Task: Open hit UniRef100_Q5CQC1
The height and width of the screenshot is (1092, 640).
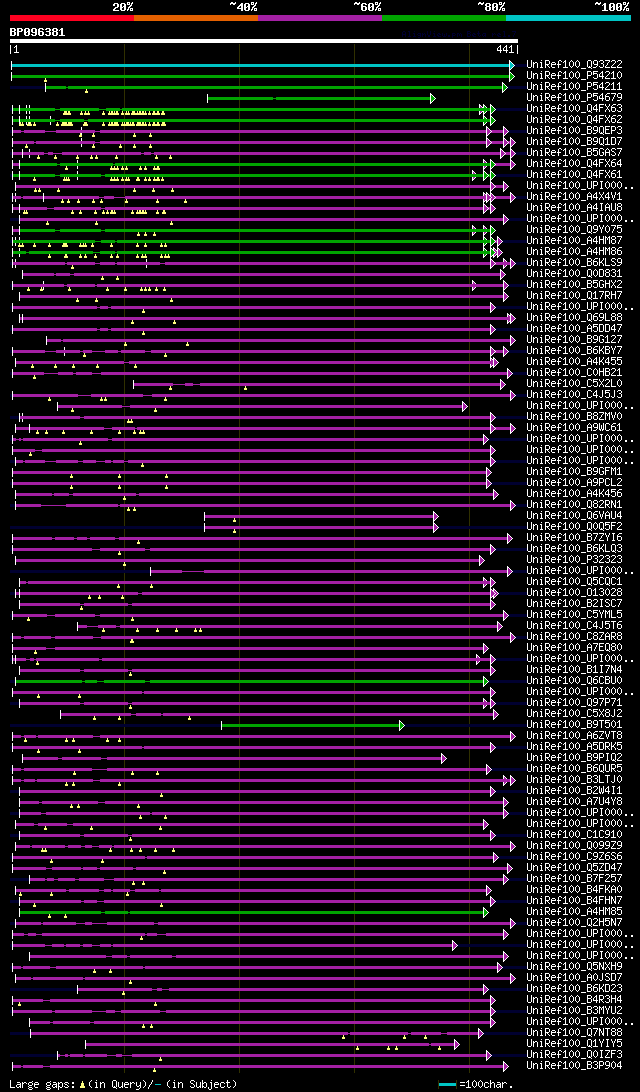Action: 575,582
